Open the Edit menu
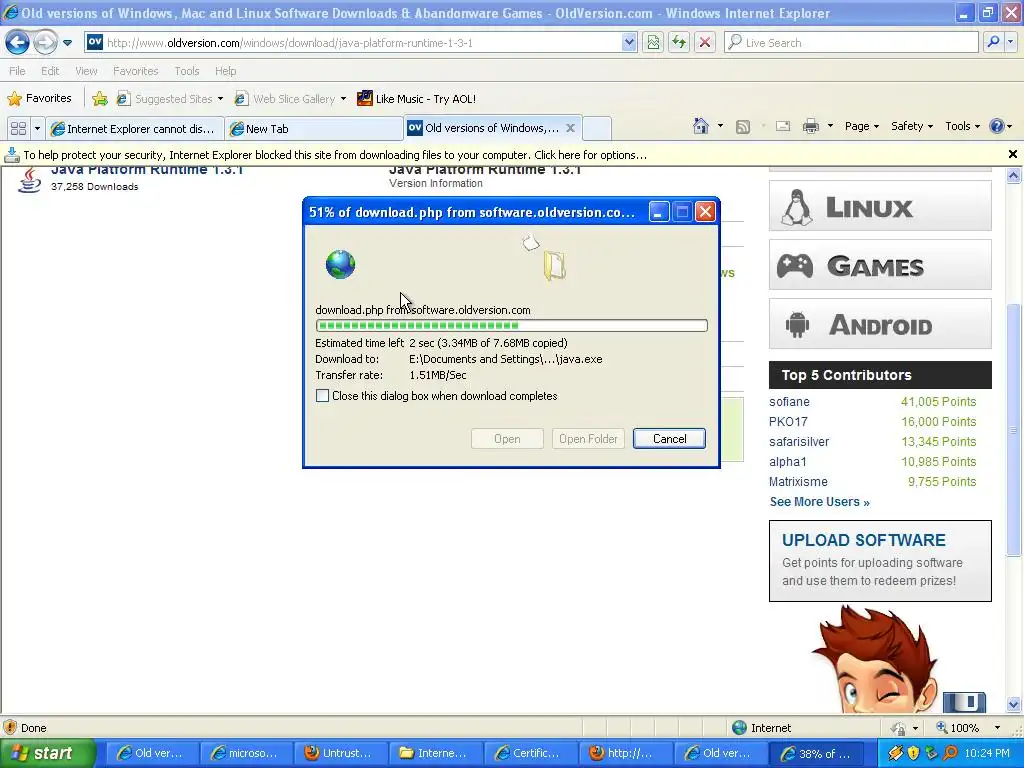The width and height of the screenshot is (1024, 768). tap(50, 71)
